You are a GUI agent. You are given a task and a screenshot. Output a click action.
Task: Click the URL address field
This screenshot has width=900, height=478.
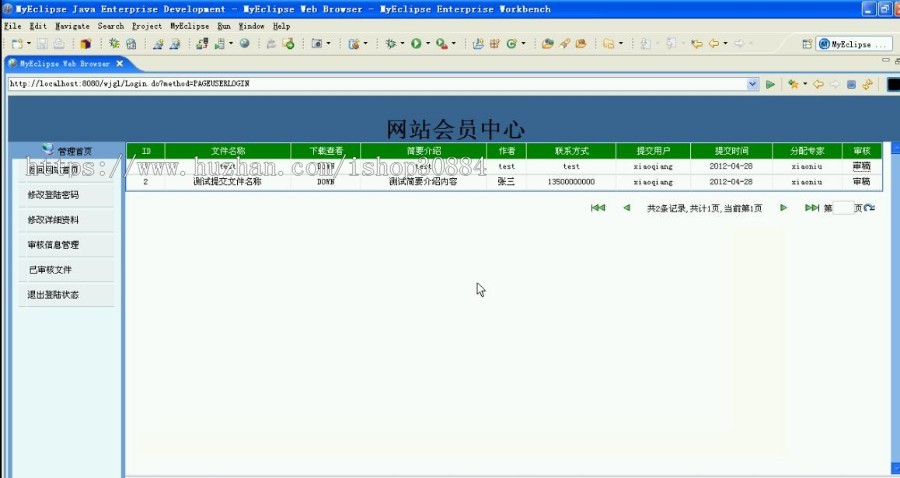coord(377,84)
